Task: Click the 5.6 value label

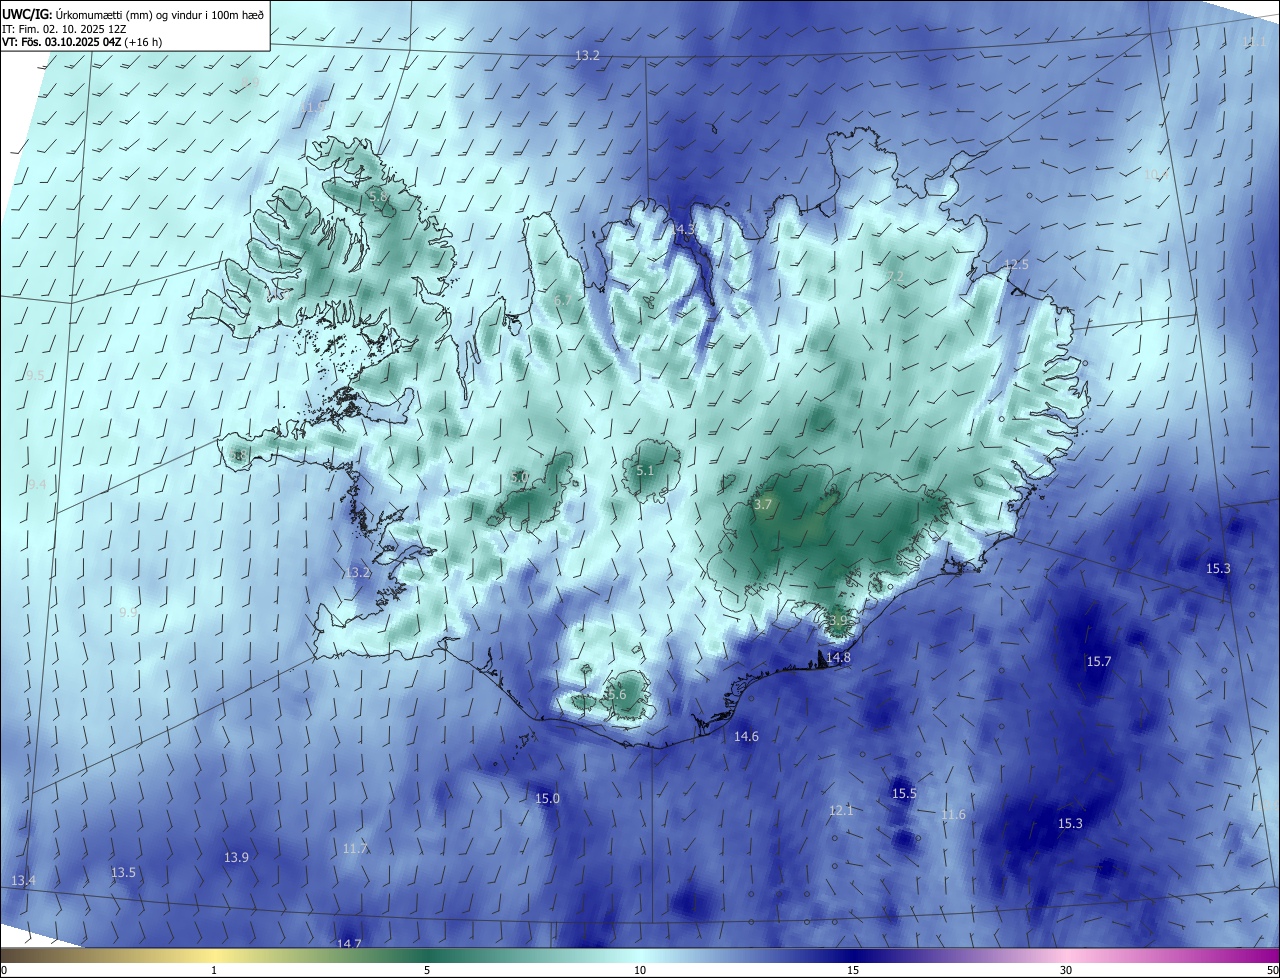Action: tap(617, 695)
